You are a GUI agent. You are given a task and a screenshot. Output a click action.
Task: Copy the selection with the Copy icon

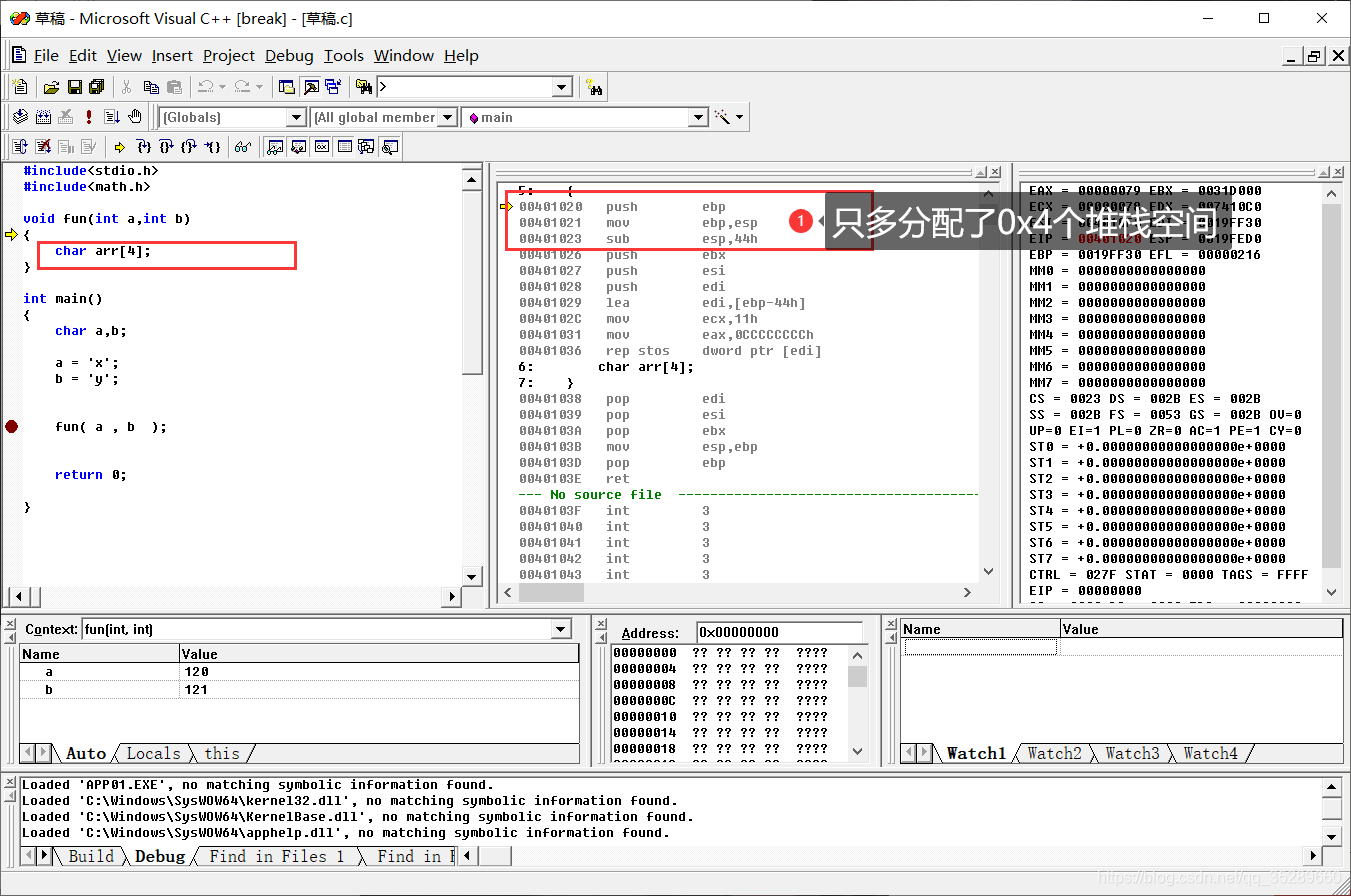click(151, 87)
